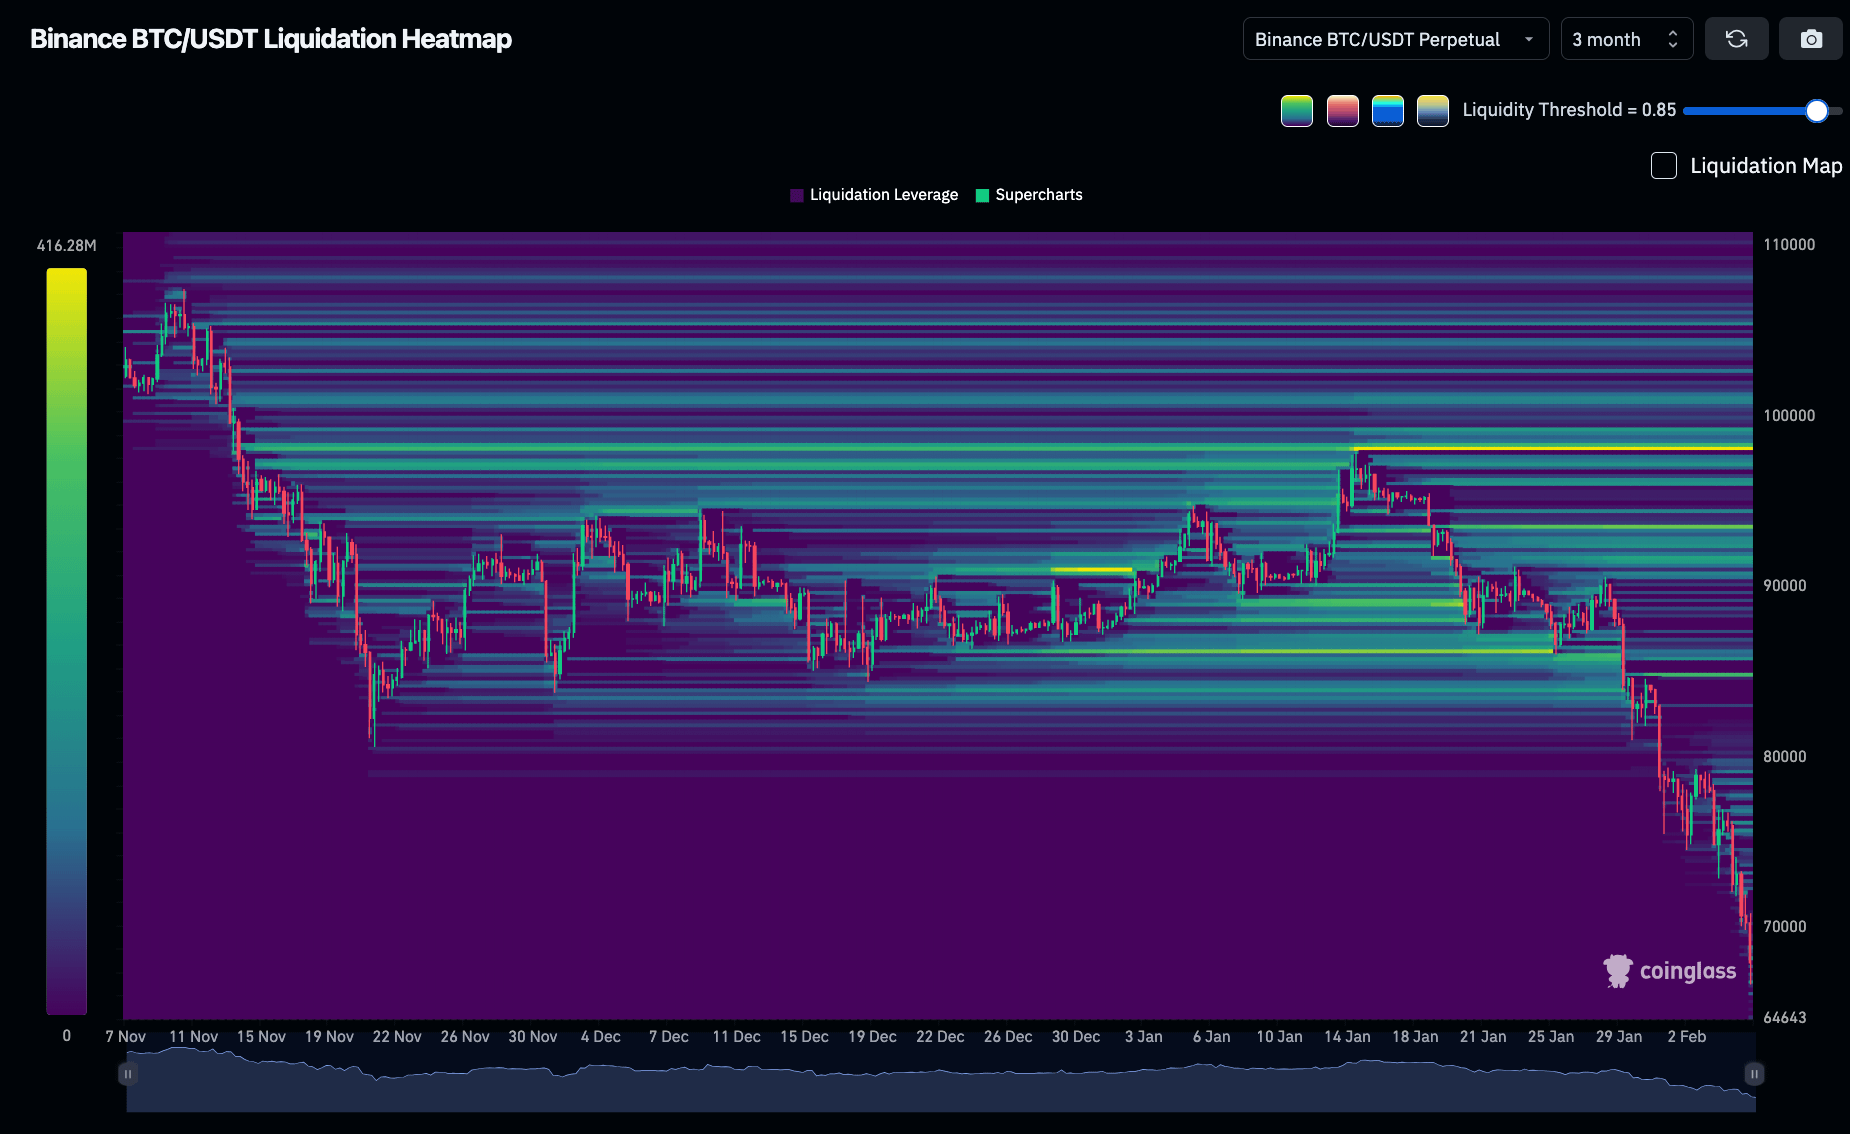
Task: Click the Liquidation Map label text
Action: 1765,166
